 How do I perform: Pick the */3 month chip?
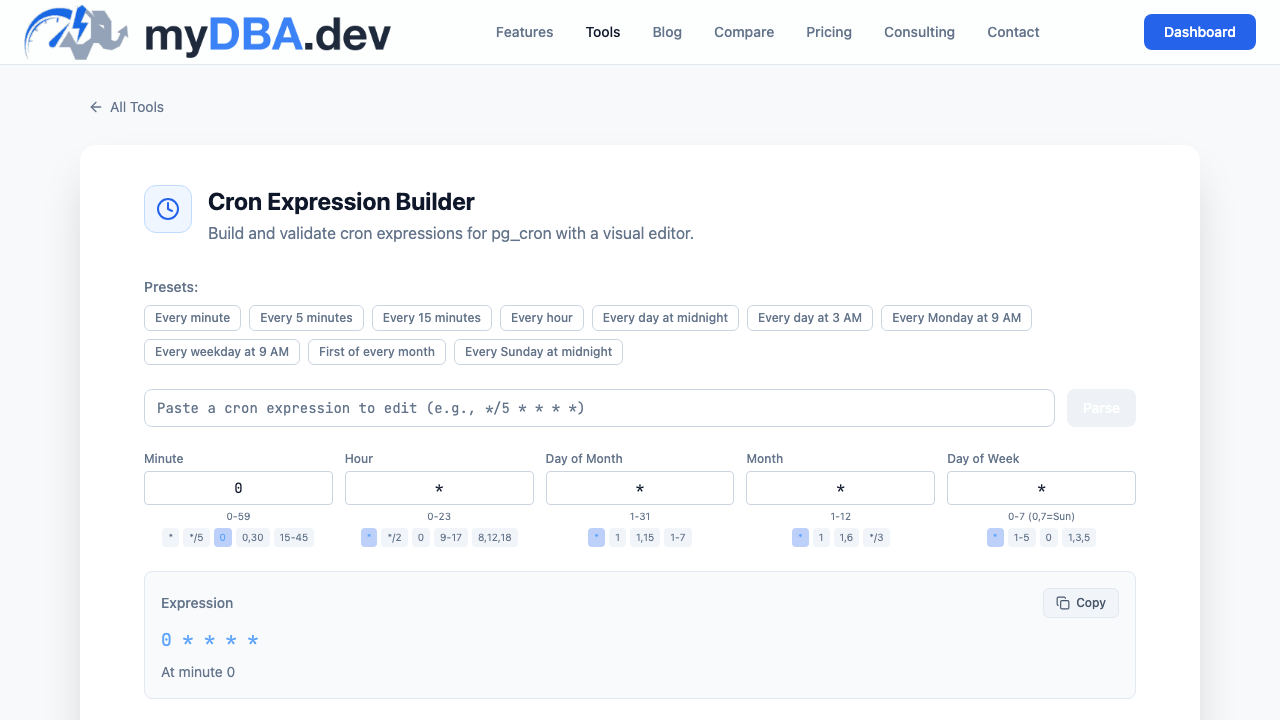pyautogui.click(x=876, y=538)
